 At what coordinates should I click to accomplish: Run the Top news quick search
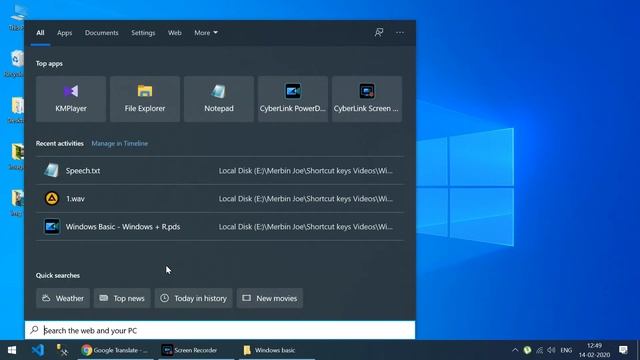pyautogui.click(x=122, y=298)
